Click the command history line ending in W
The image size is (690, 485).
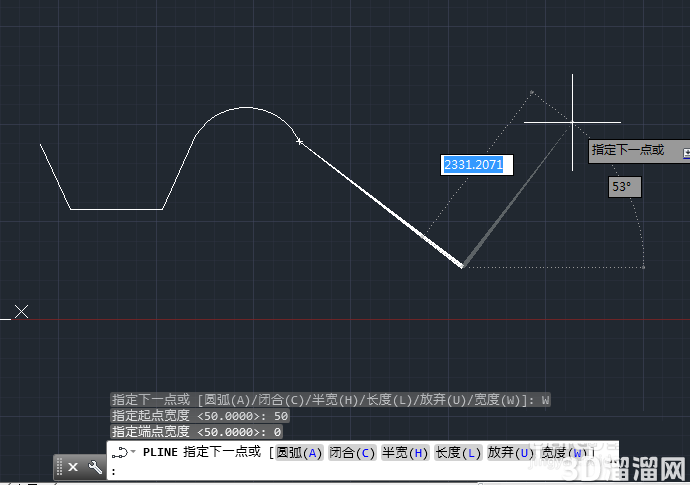(x=330, y=400)
